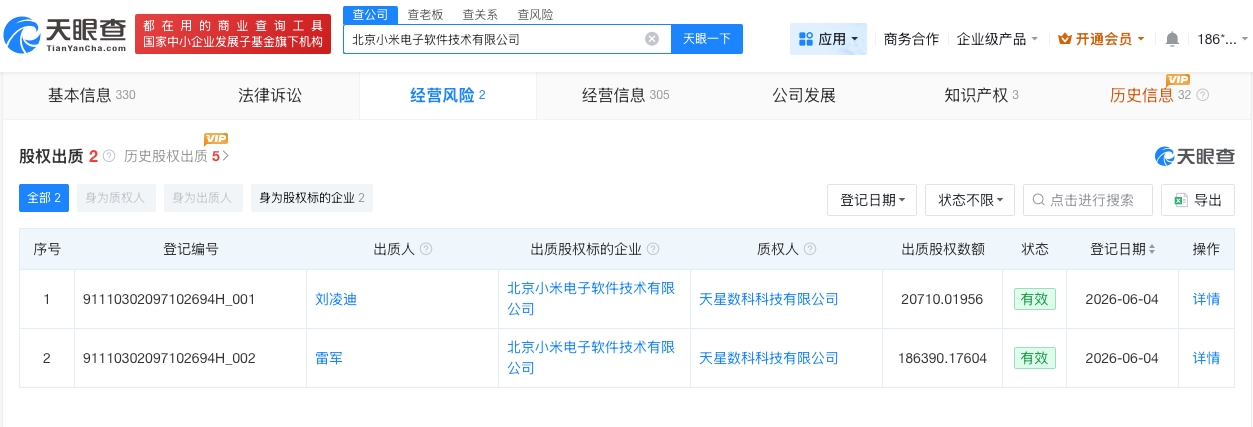The height and width of the screenshot is (427, 1253).
Task: Expand the 企业级产品 dropdown
Action: pyautogui.click(x=997, y=39)
